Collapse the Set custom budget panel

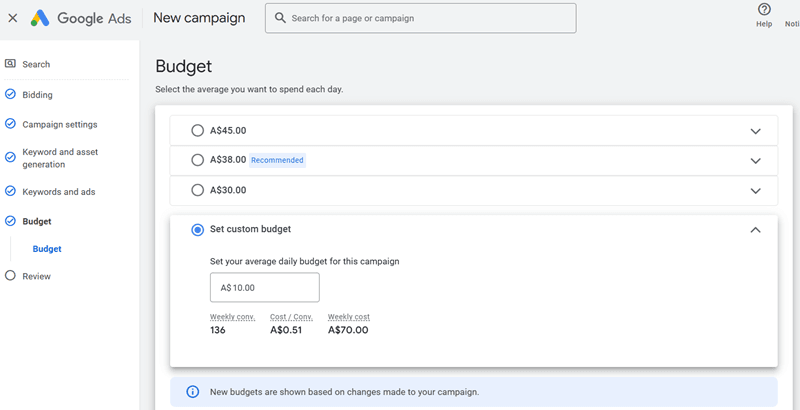[x=755, y=230]
